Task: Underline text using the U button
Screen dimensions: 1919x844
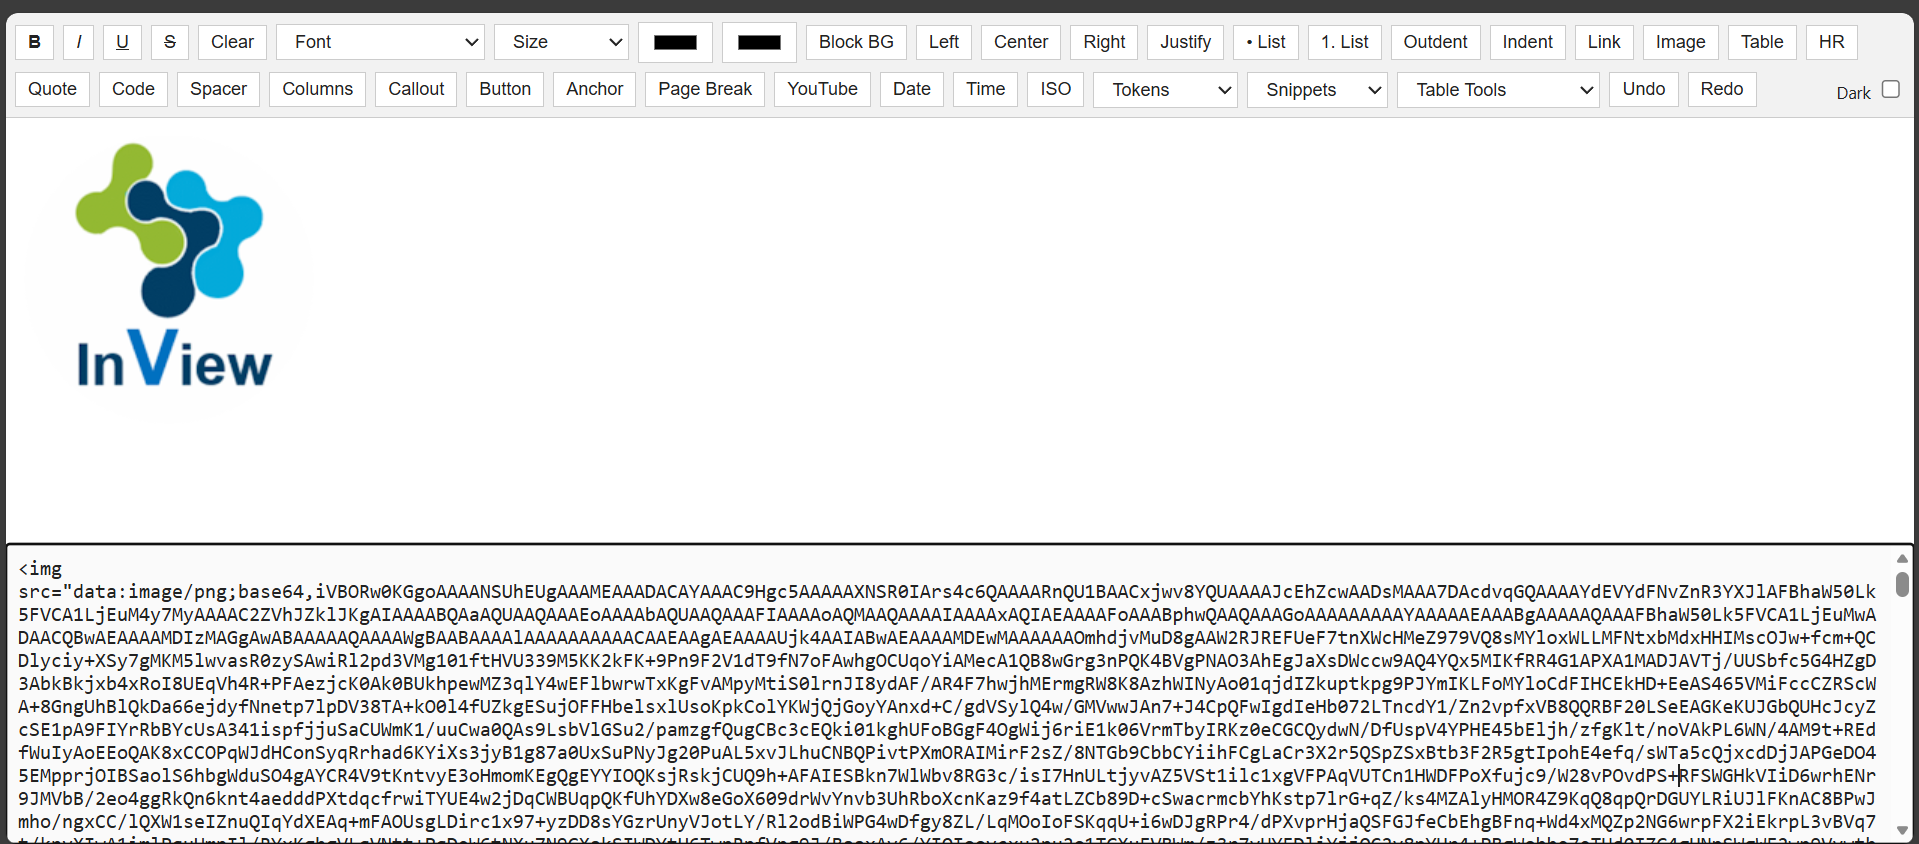Action: click(x=122, y=42)
